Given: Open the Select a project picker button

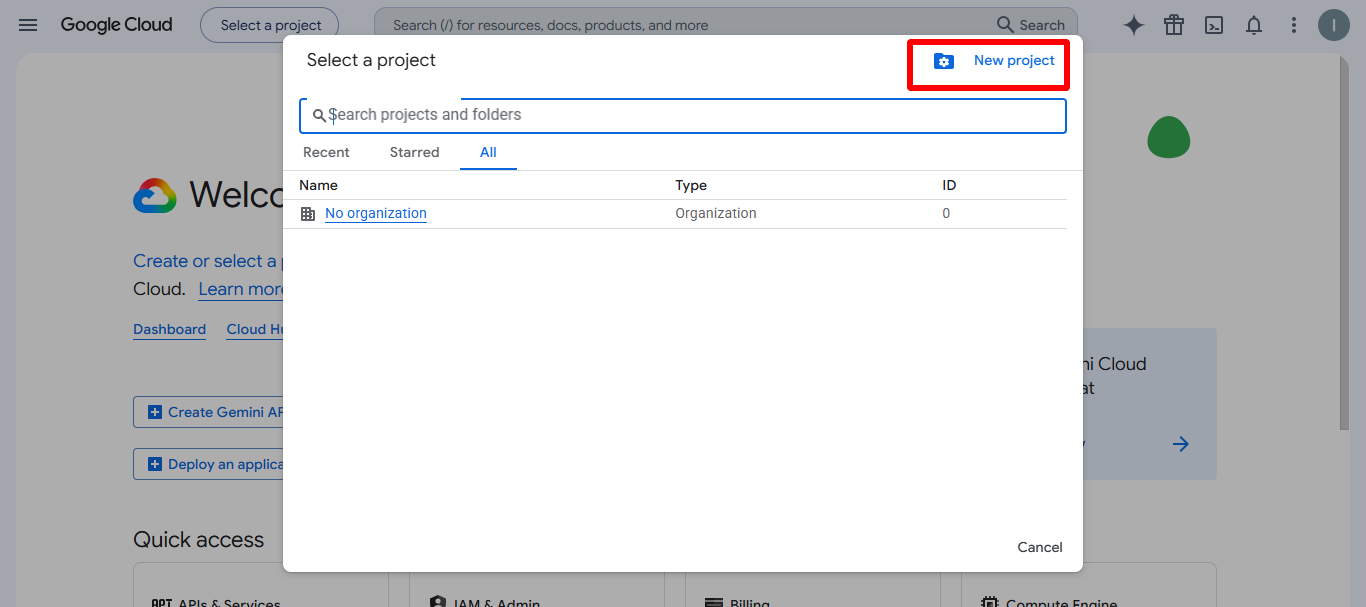Looking at the screenshot, I should (x=269, y=25).
